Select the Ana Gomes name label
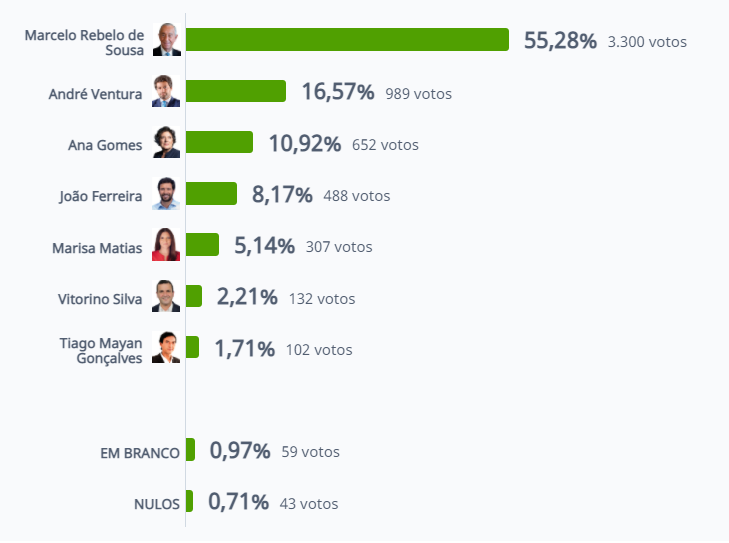Screen dimensions: 729x543 [105, 145]
